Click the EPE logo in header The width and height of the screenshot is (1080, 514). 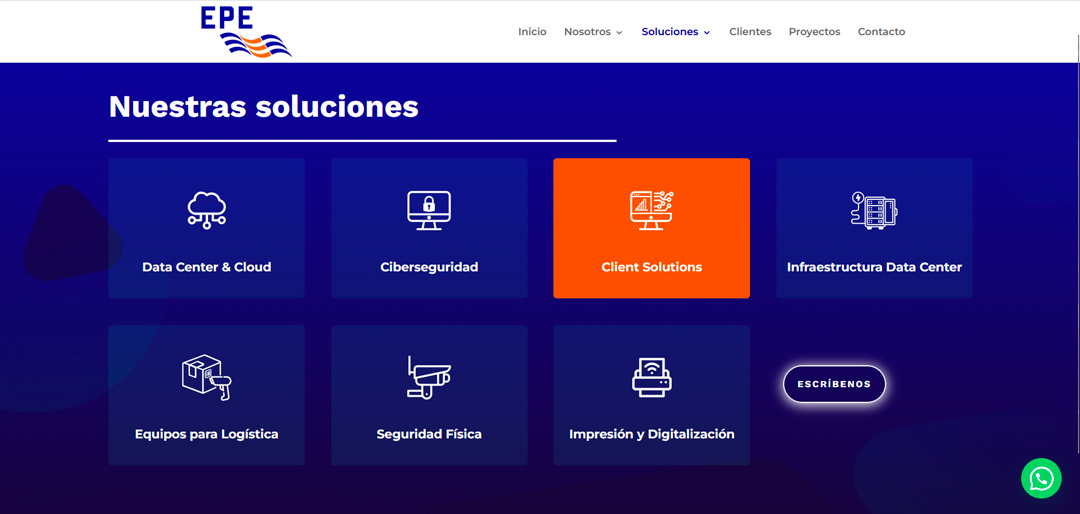pyautogui.click(x=245, y=31)
